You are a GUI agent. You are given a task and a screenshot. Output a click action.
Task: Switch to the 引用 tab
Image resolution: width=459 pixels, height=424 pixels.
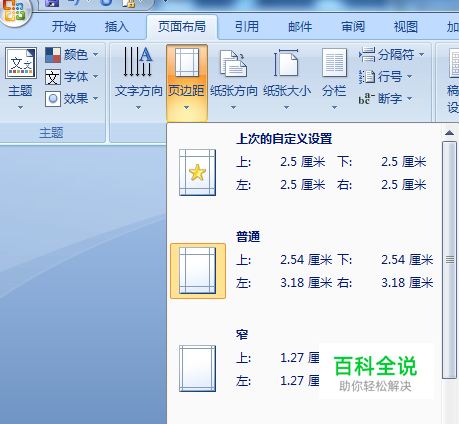pyautogui.click(x=247, y=27)
